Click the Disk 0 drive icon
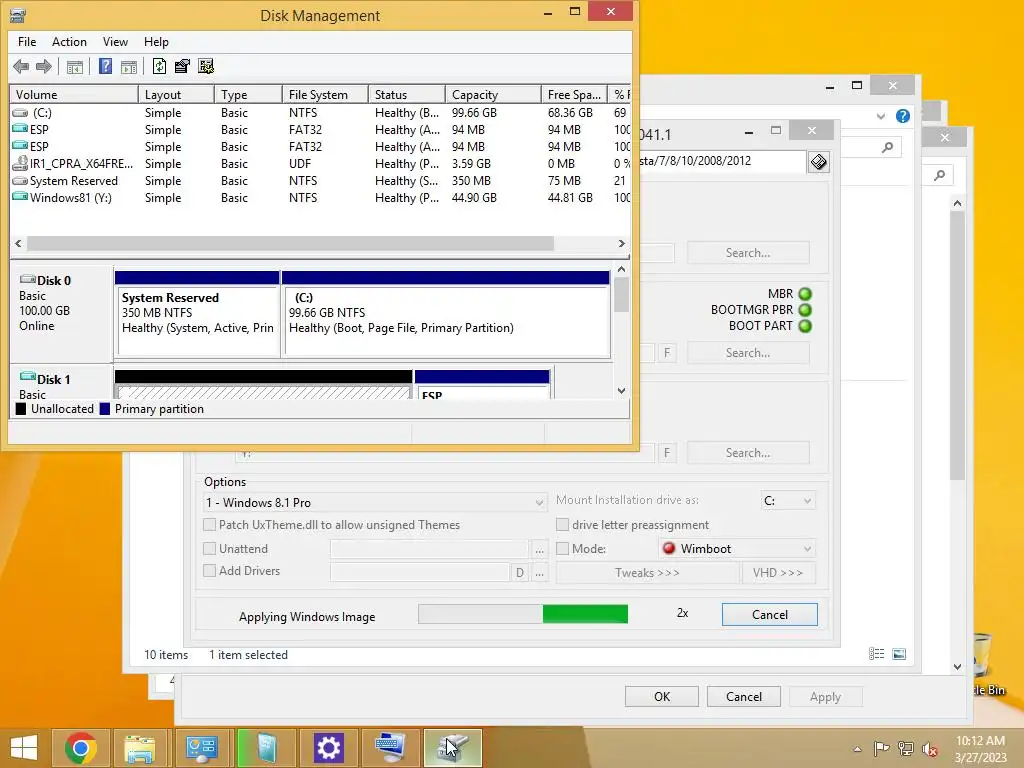 (x=27, y=280)
